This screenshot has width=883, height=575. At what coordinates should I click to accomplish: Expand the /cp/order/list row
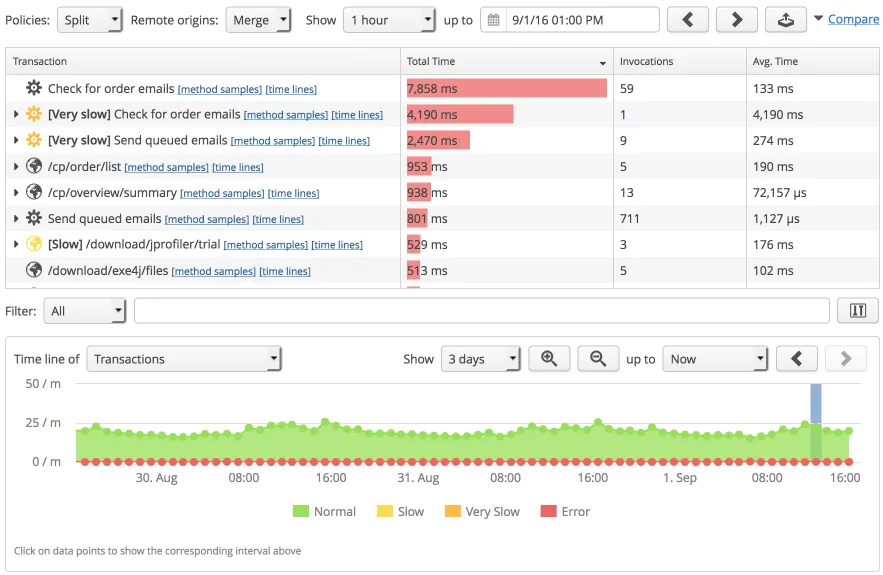(x=16, y=167)
